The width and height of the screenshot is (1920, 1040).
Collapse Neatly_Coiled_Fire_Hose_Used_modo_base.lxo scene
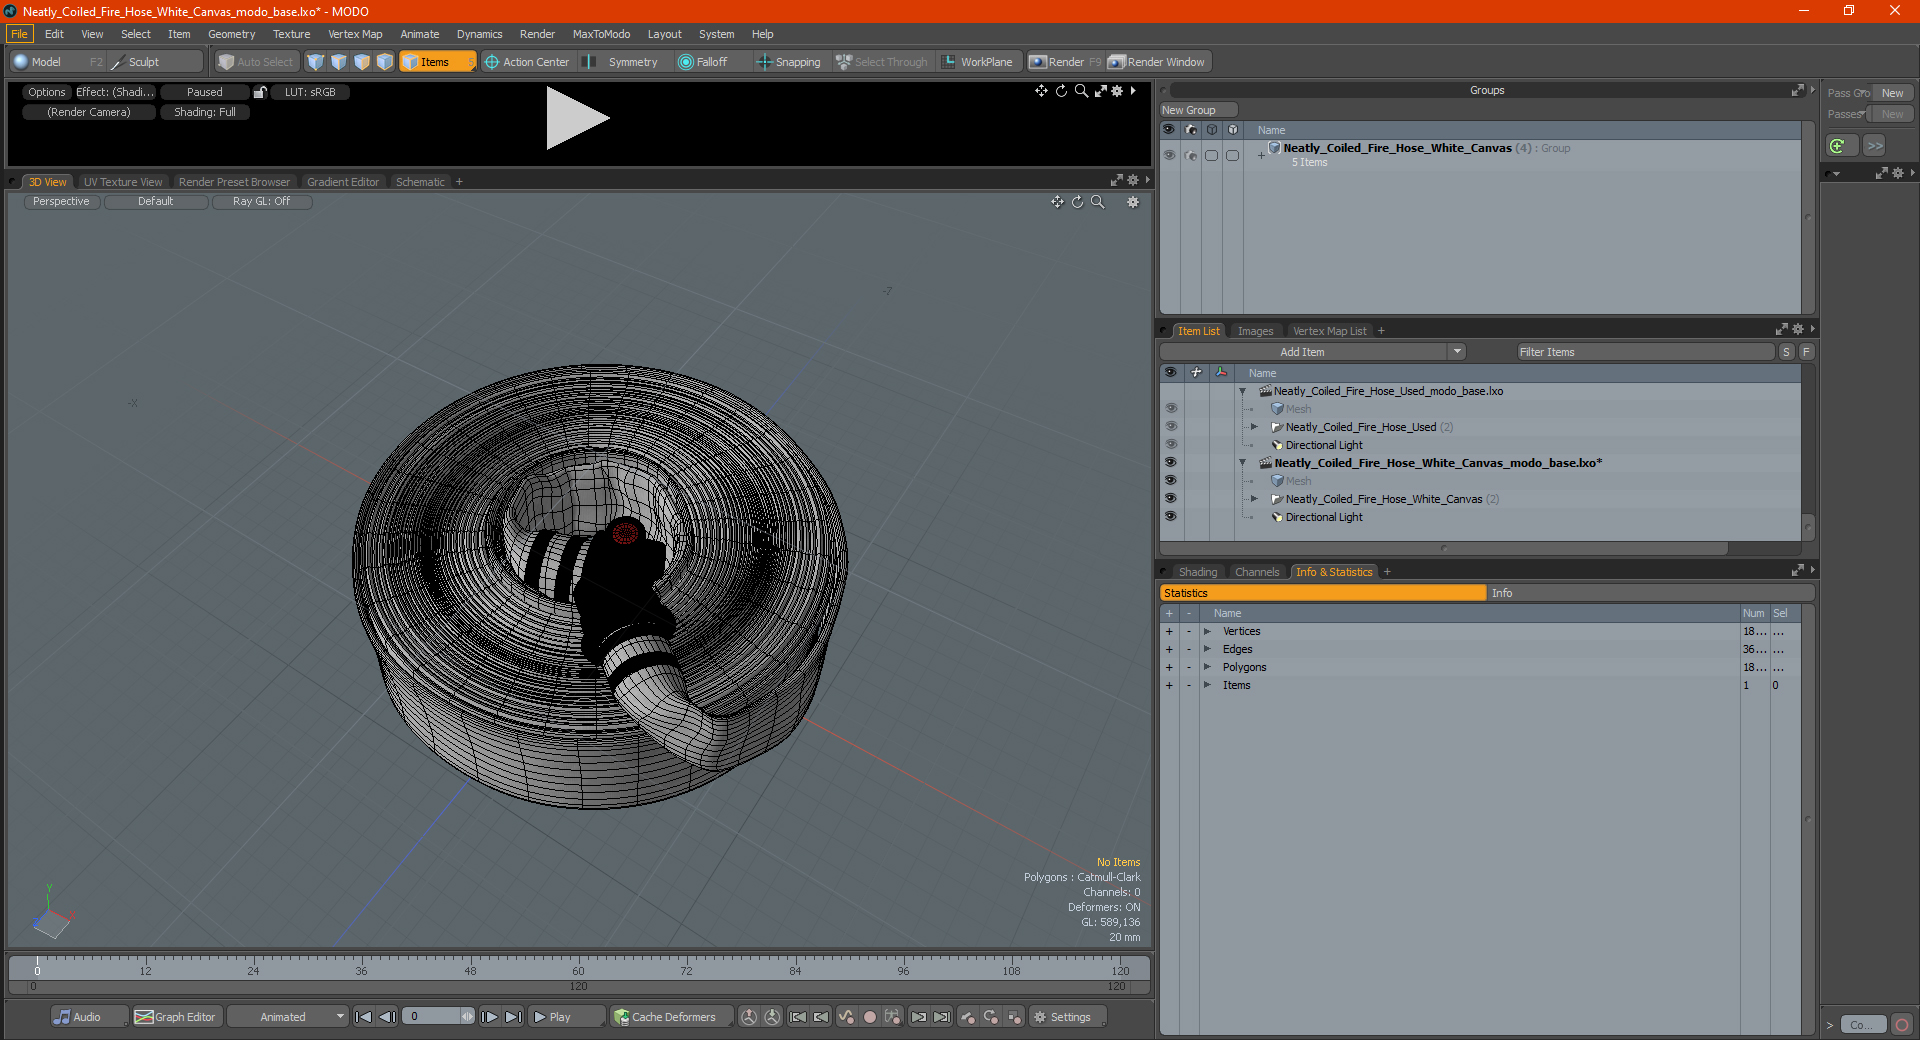1242,391
